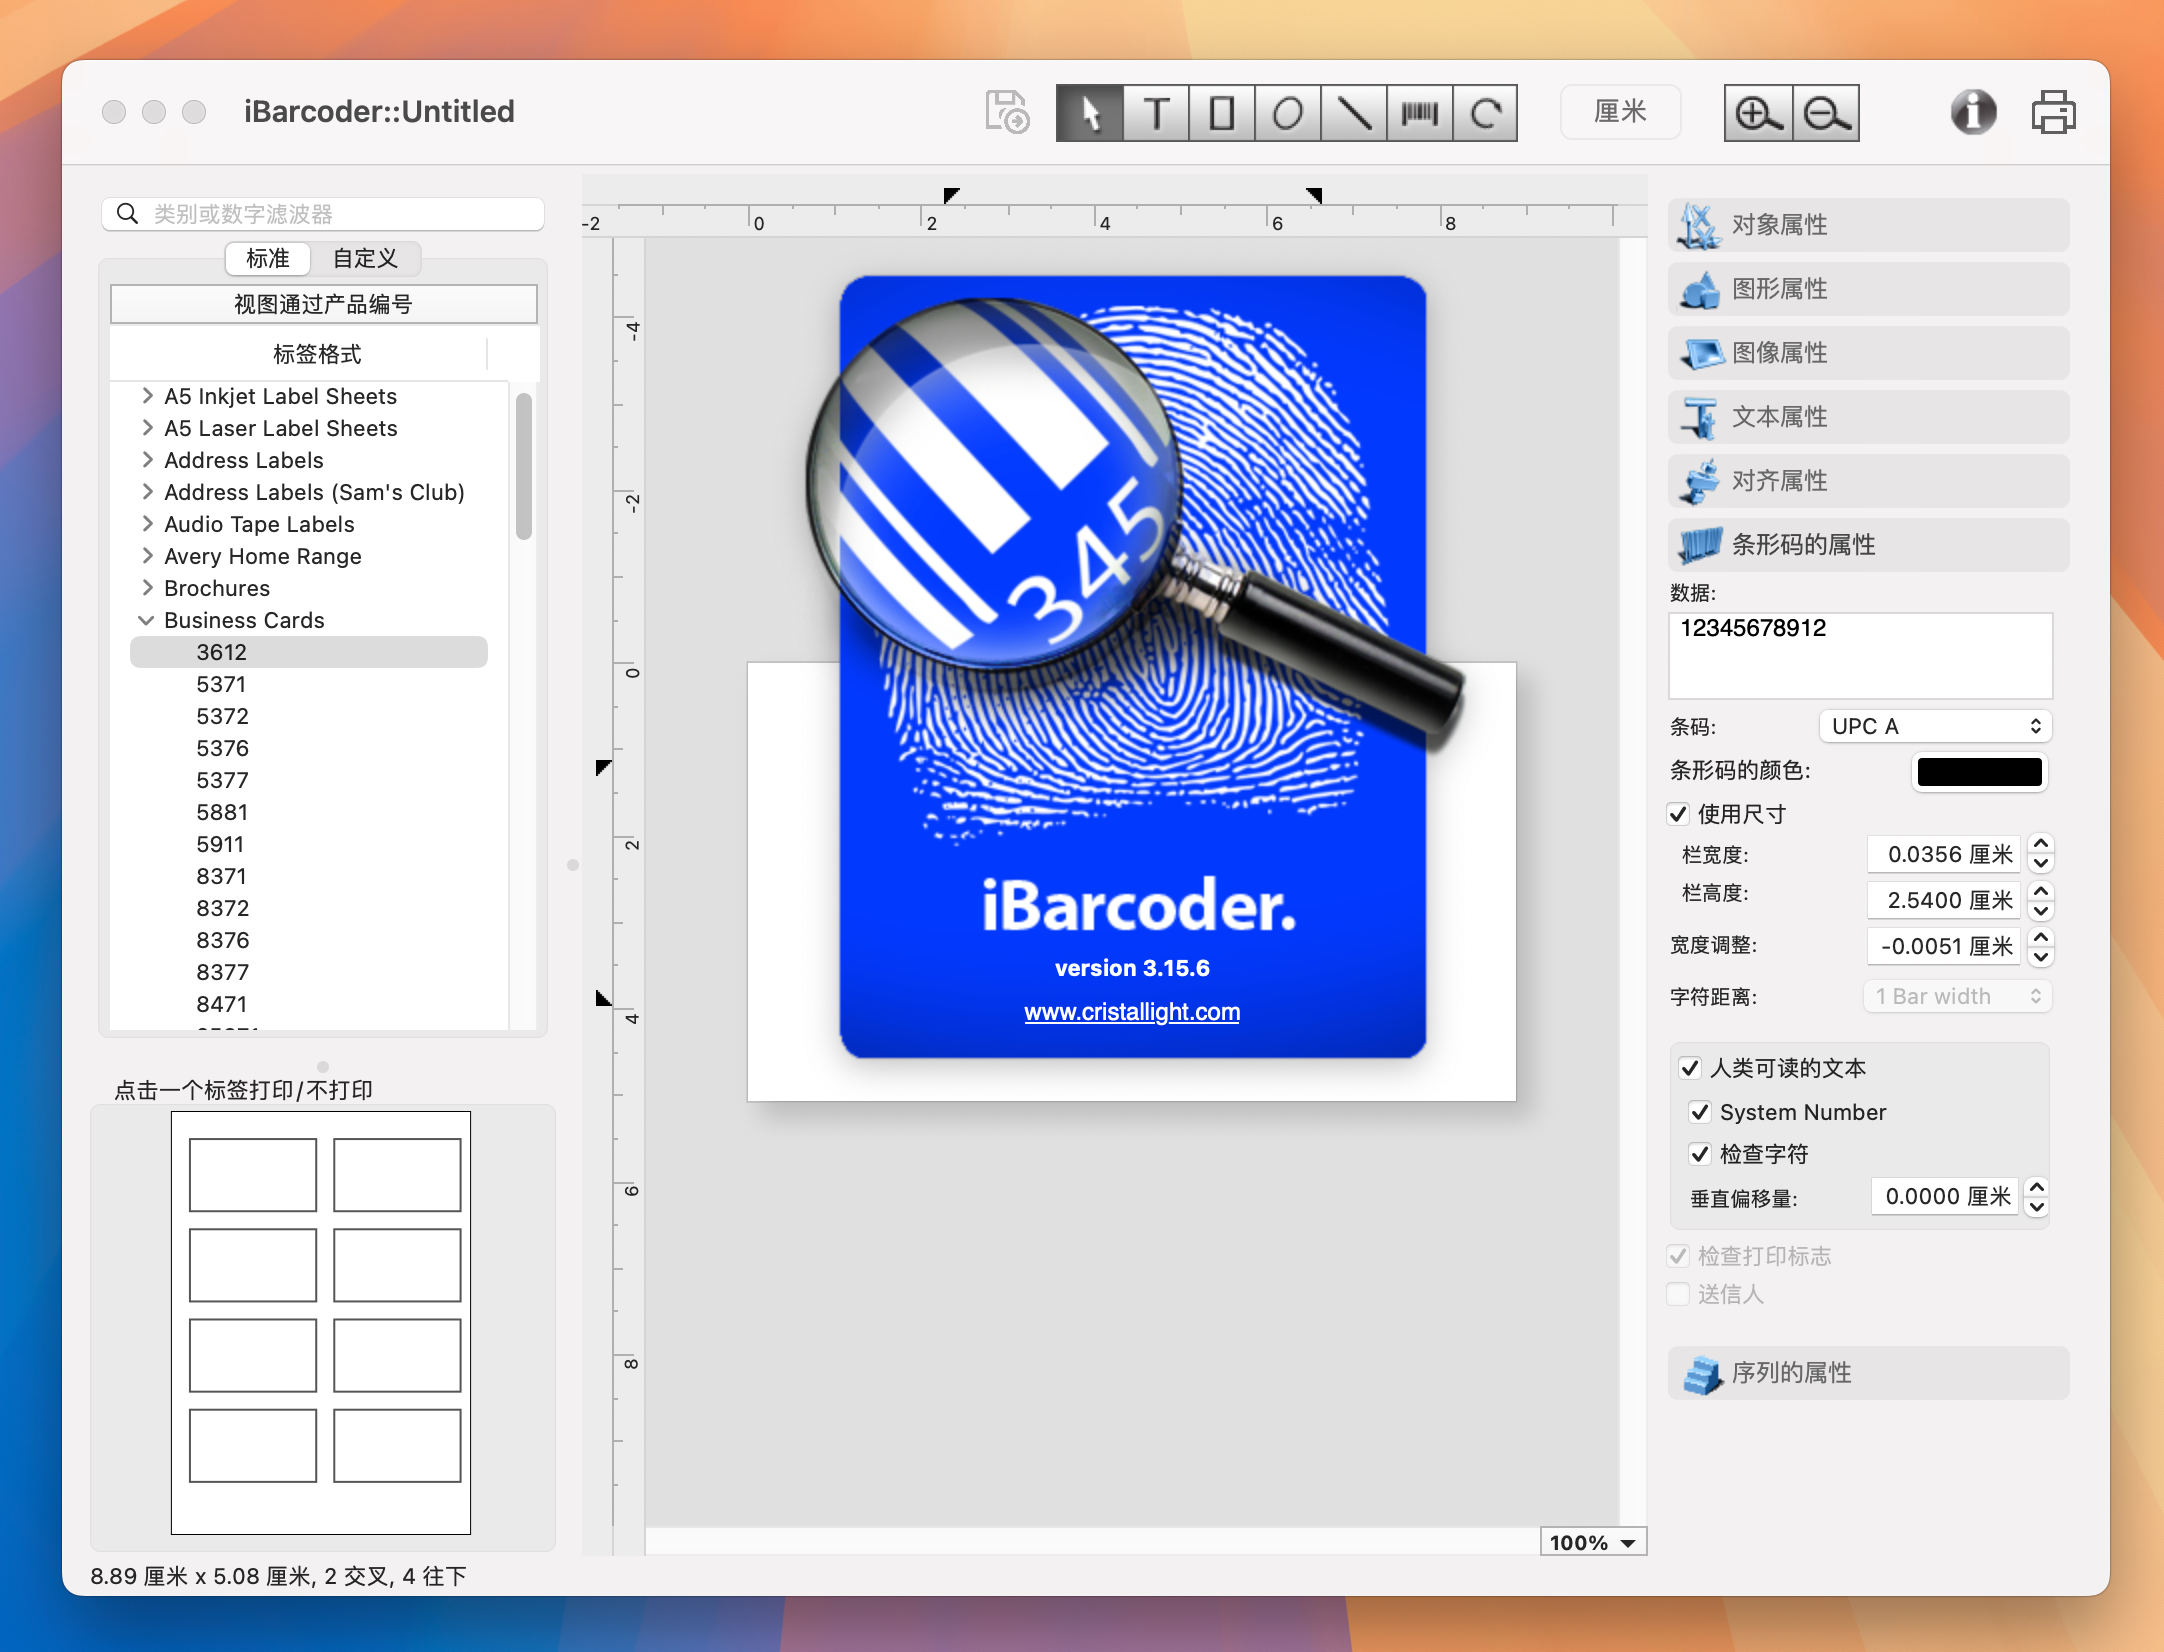Select the Line drawing tool

click(x=1354, y=113)
